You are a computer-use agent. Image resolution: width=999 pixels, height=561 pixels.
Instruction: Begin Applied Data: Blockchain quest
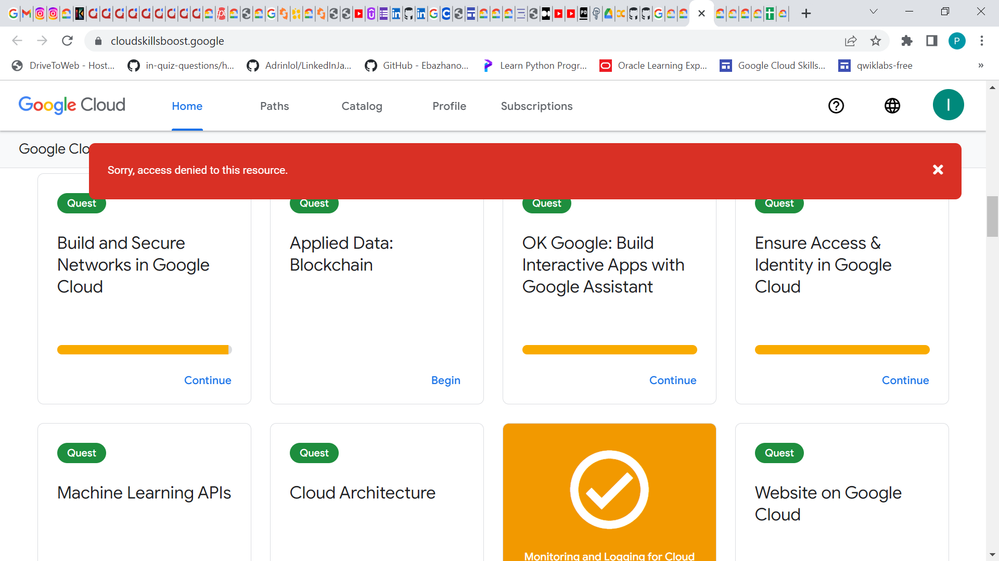point(445,380)
